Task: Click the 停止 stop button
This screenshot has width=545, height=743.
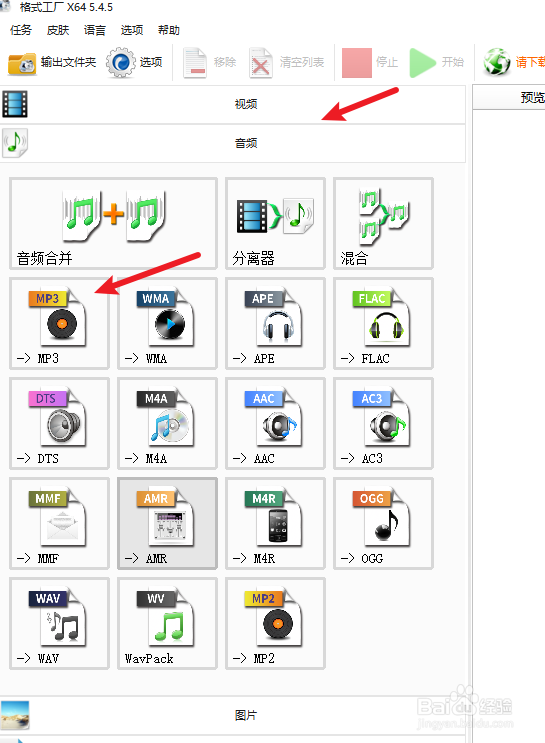Action: pyautogui.click(x=370, y=63)
